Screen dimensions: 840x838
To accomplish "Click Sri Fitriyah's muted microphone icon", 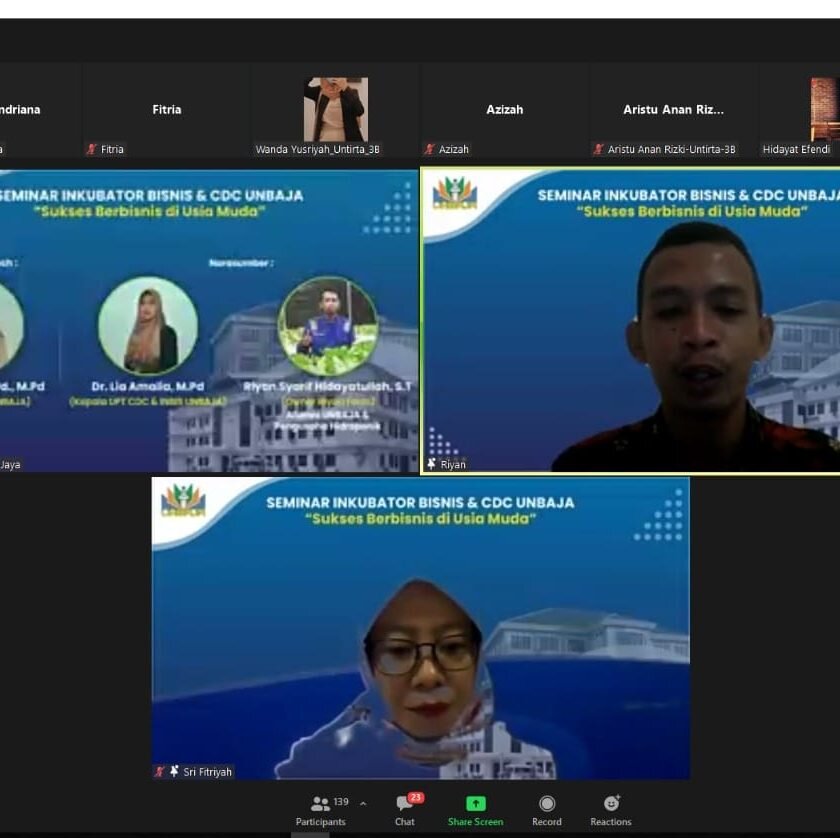I will [160, 771].
